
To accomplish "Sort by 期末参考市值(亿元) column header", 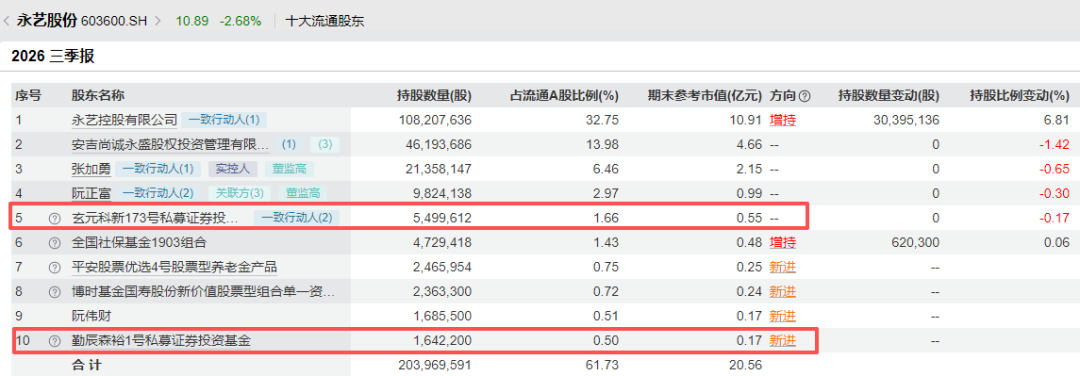I will point(705,96).
